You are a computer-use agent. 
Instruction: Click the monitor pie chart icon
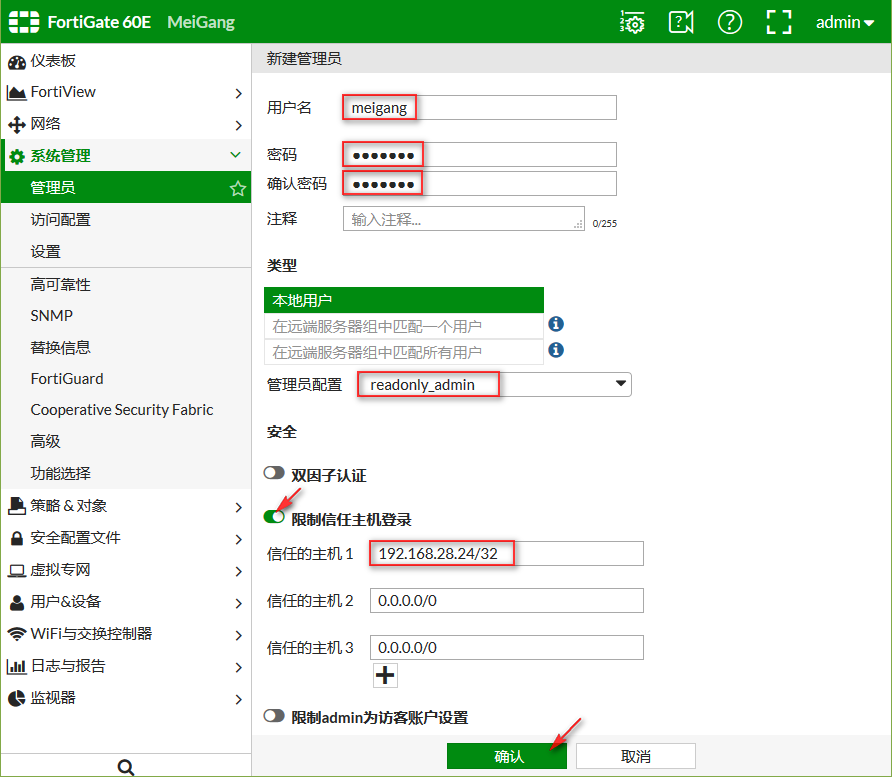point(17,698)
